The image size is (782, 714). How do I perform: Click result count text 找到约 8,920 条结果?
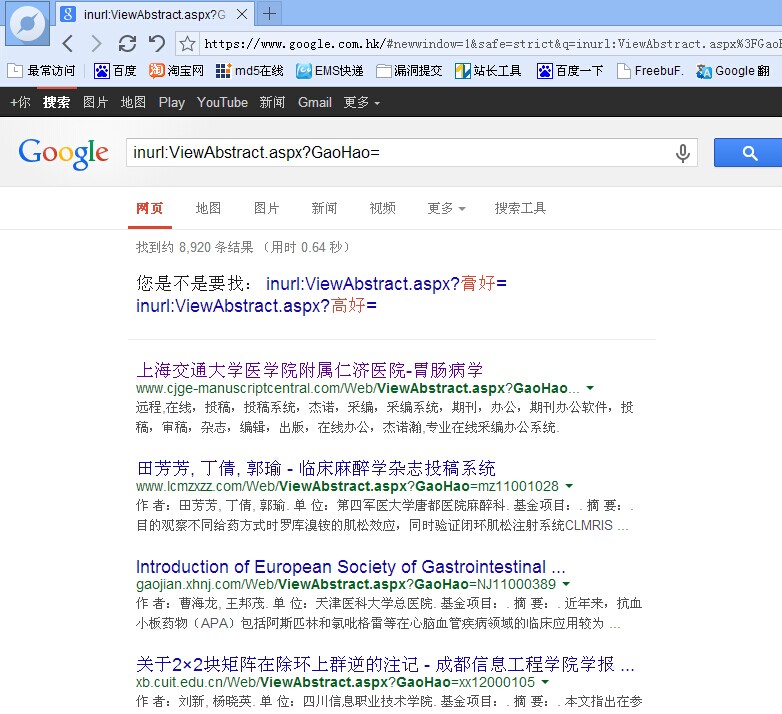click(x=195, y=247)
